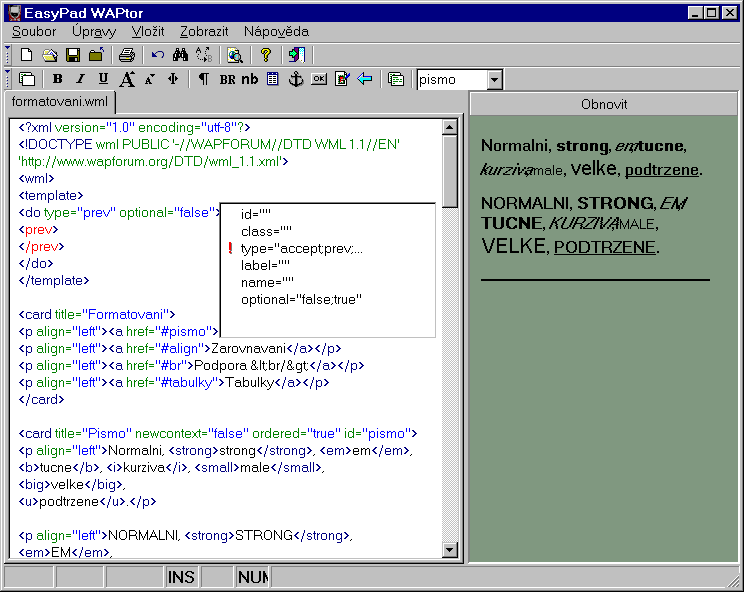
Task: Click the editor vertical scrollbar thumb
Action: [x=449, y=171]
